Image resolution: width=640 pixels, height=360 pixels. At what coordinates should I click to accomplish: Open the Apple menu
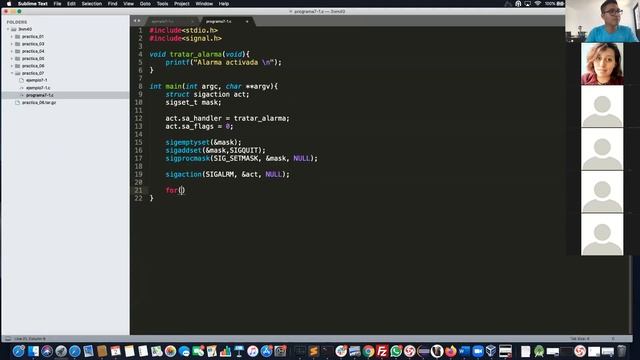tap(9, 4)
